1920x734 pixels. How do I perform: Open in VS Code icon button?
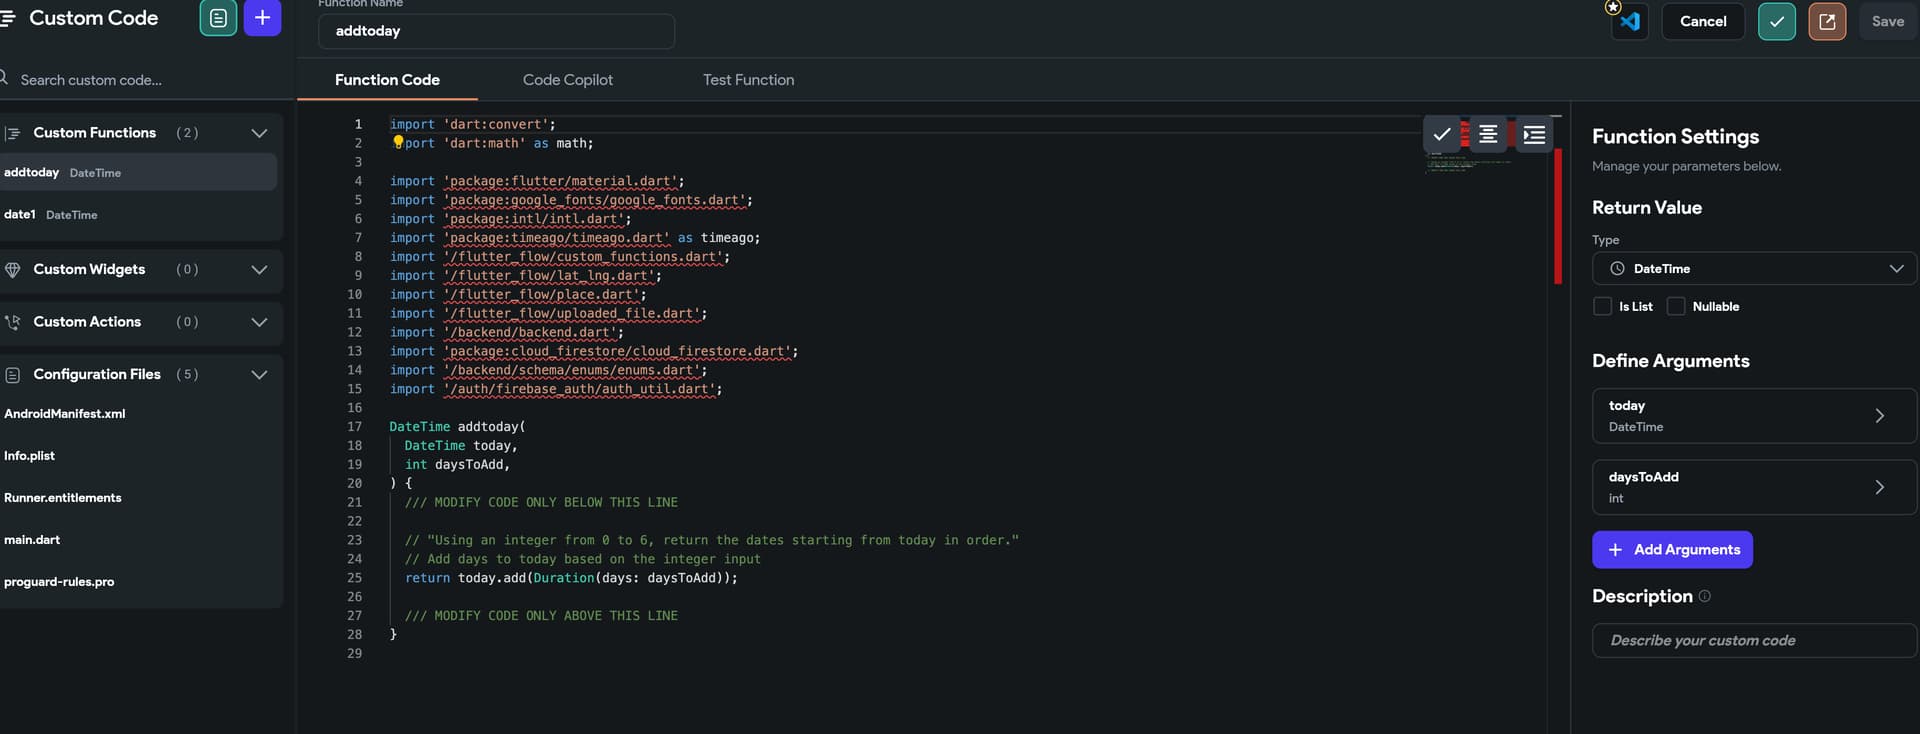point(1630,21)
